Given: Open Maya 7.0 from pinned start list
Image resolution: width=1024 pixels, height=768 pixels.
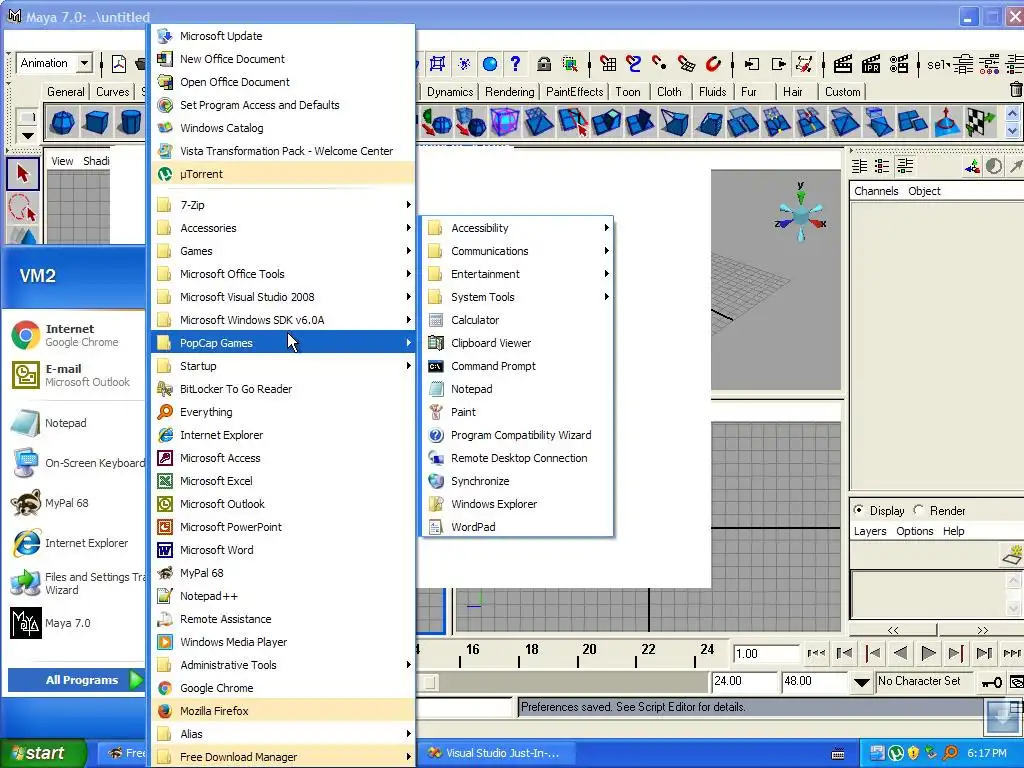Looking at the screenshot, I should [75, 623].
